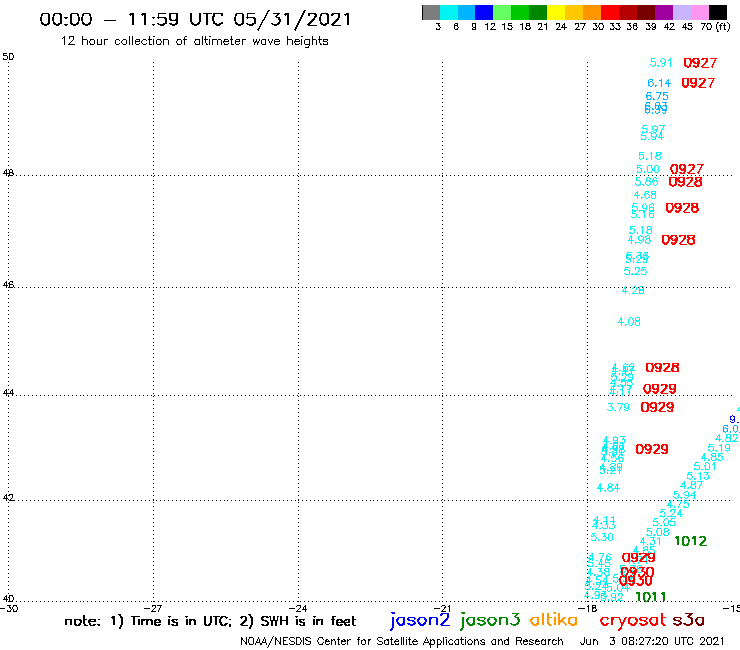
Task: Click the 'Jun 3 08:27:20 UTC 2021' timestamp
Action: 652,641
